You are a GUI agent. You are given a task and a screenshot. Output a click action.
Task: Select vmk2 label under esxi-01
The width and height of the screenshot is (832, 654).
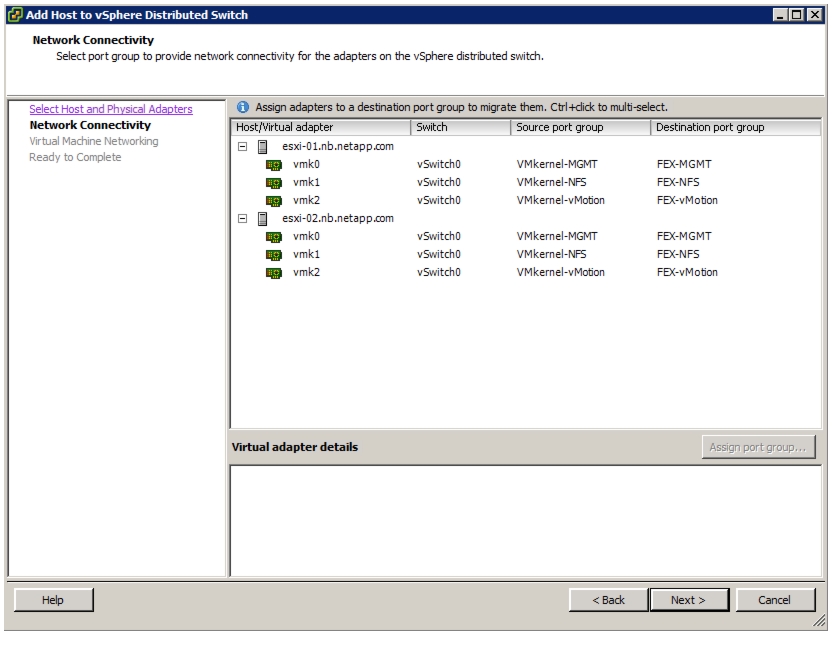point(306,200)
